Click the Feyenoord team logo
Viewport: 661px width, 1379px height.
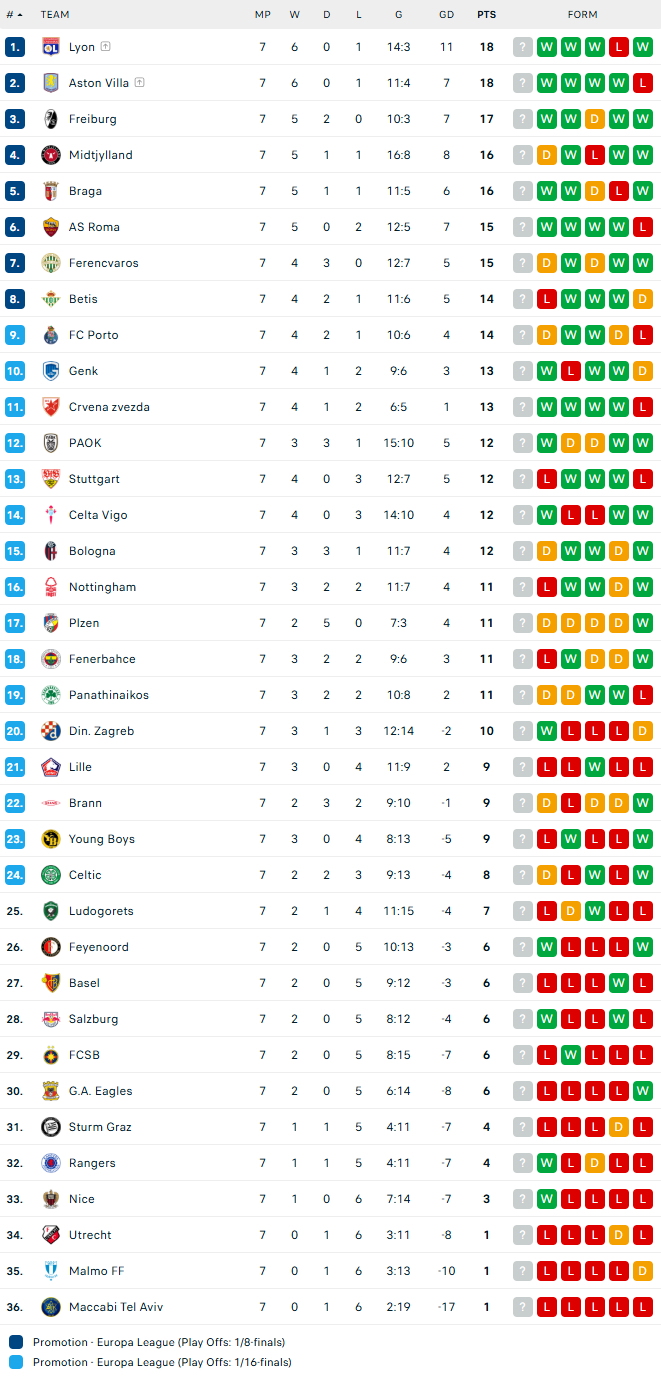coord(51,947)
